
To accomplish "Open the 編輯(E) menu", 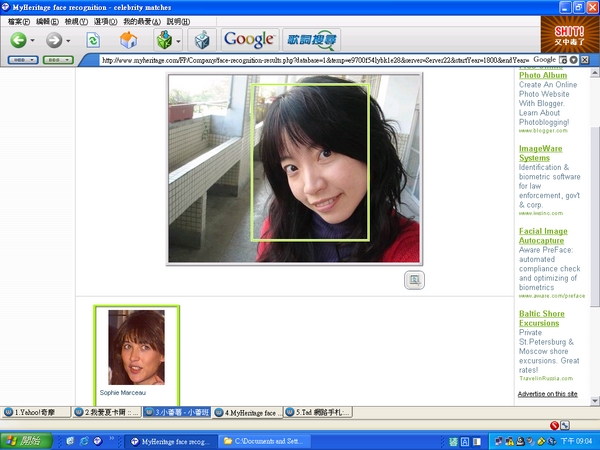I will (47, 21).
